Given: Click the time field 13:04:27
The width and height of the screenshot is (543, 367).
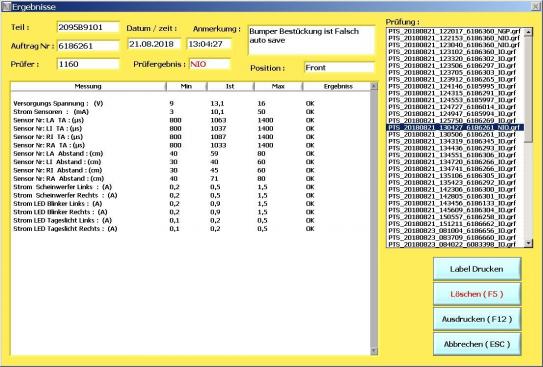Looking at the screenshot, I should click(x=209, y=44).
